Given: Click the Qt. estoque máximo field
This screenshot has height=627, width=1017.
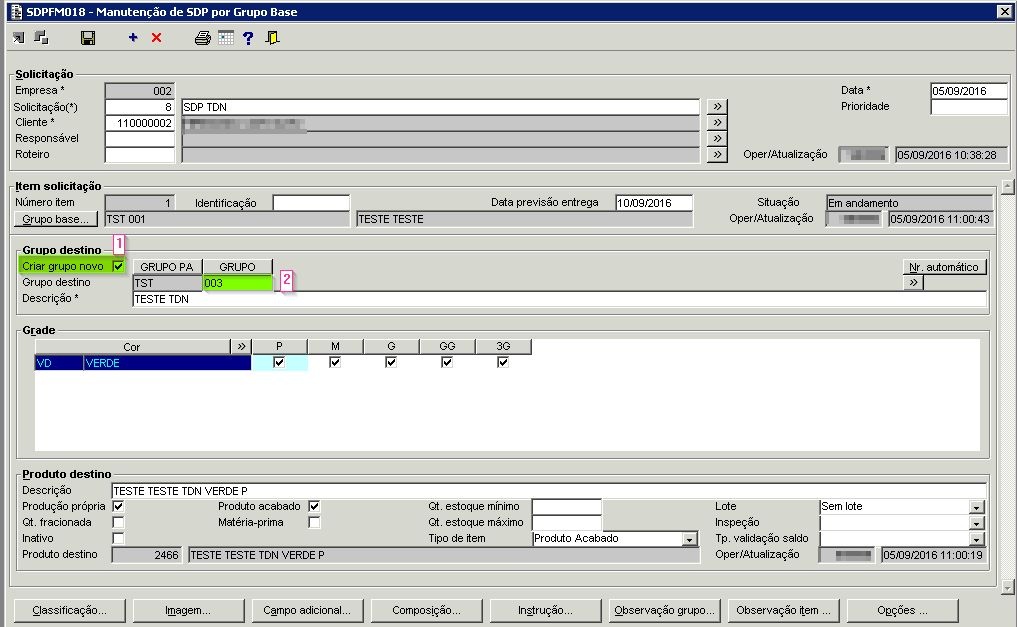Looking at the screenshot, I should click(567, 523).
